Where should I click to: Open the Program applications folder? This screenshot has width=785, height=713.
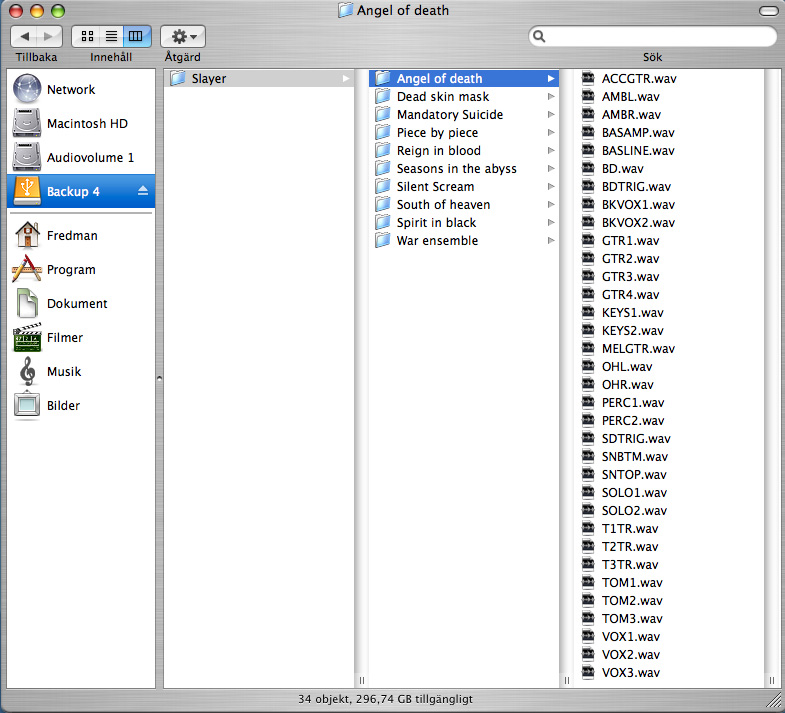[81, 269]
